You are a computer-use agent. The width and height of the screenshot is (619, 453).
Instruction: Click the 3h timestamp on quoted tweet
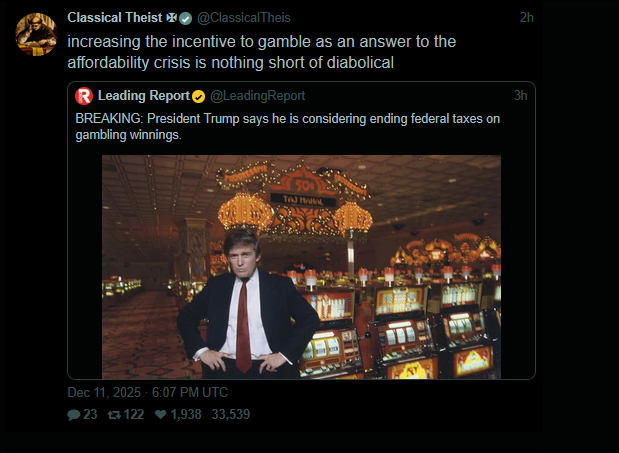520,96
